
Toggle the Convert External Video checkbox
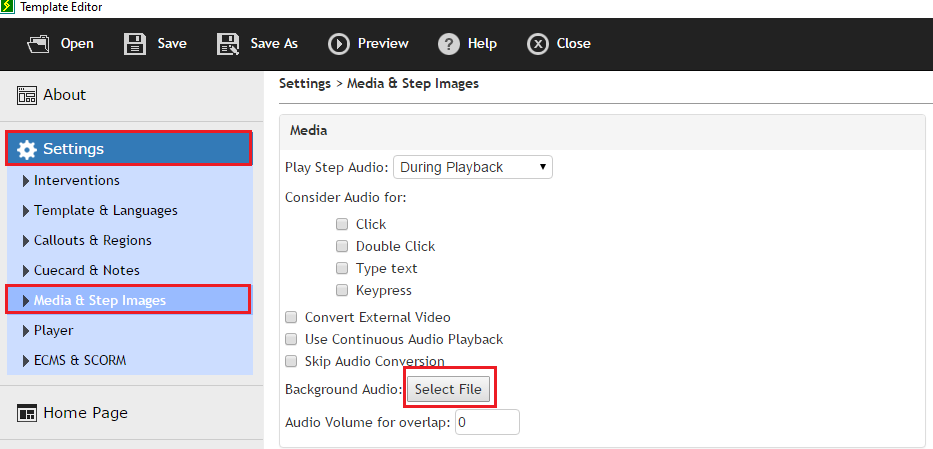(x=292, y=317)
